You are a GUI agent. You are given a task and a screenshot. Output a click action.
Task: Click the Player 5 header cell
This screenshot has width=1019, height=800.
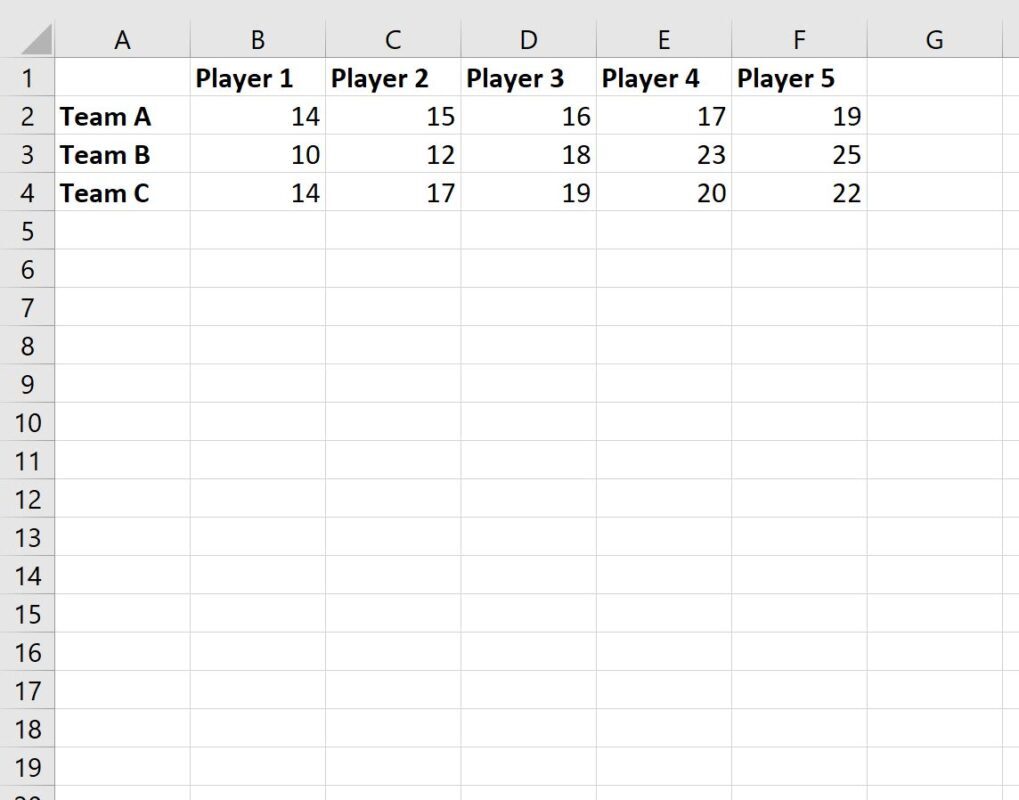[x=799, y=77]
